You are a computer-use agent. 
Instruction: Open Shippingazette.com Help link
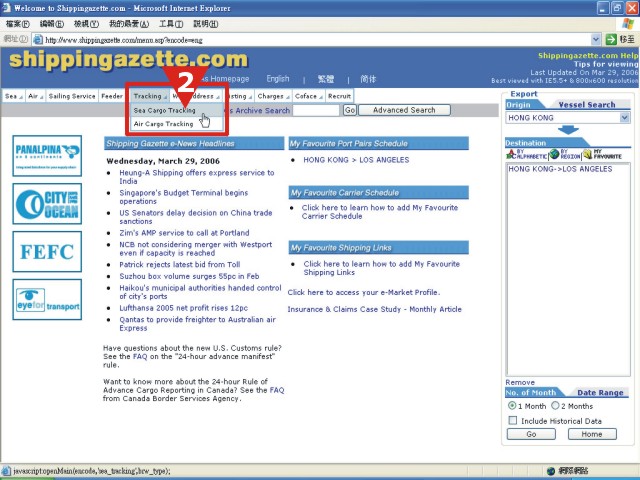tap(588, 56)
